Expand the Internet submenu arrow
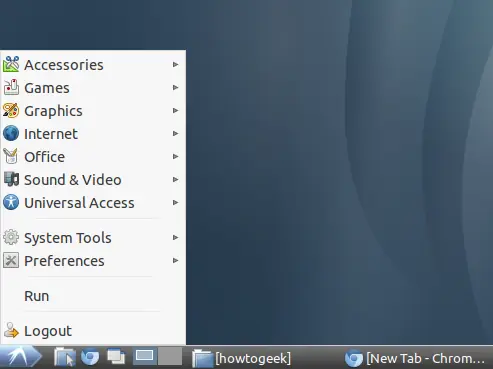 click(176, 133)
